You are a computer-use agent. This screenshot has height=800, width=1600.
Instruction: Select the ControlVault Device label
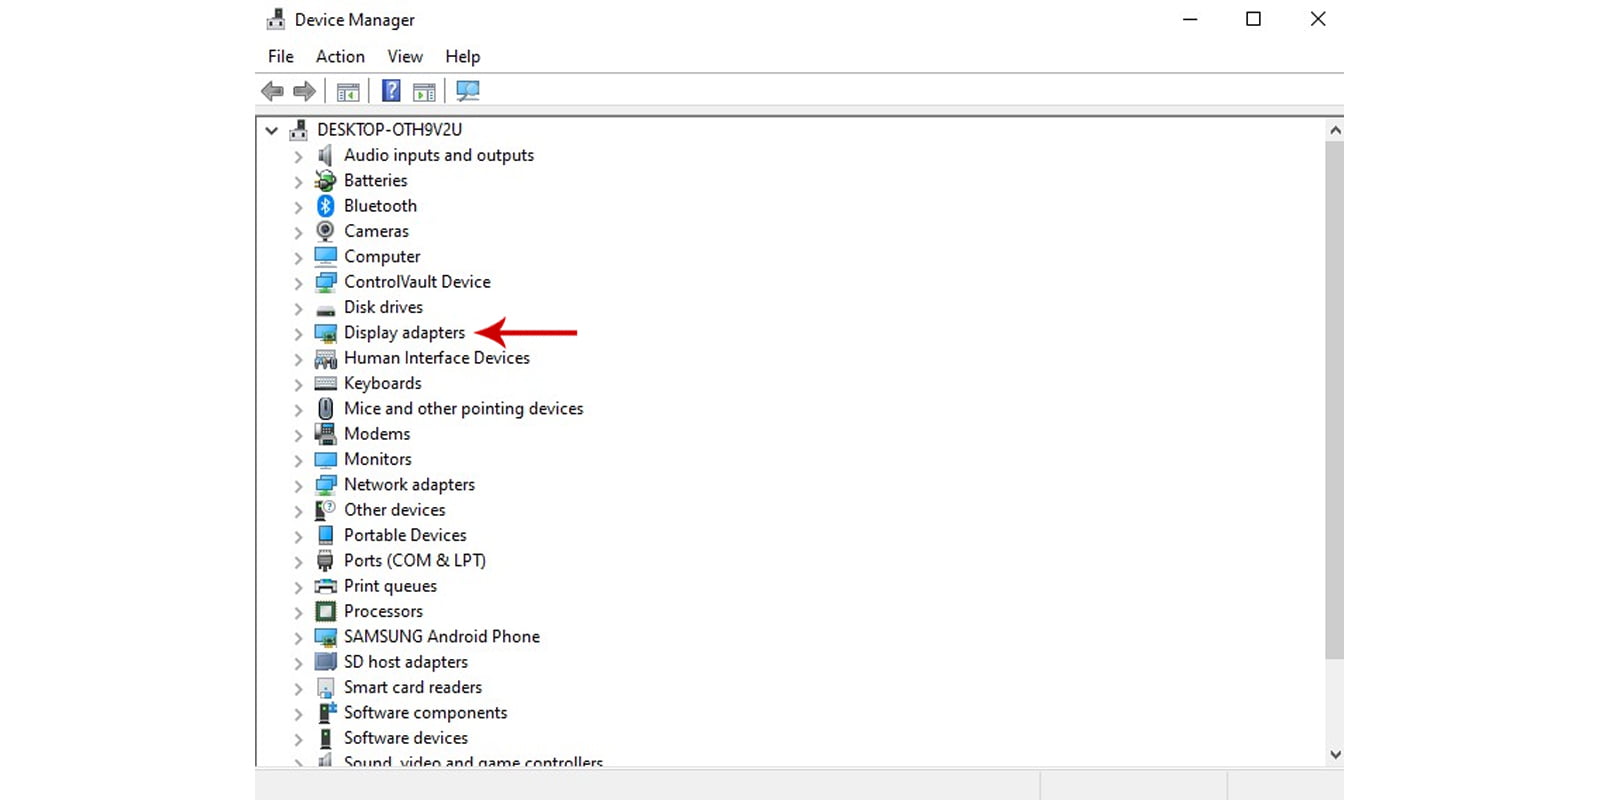[x=418, y=282]
